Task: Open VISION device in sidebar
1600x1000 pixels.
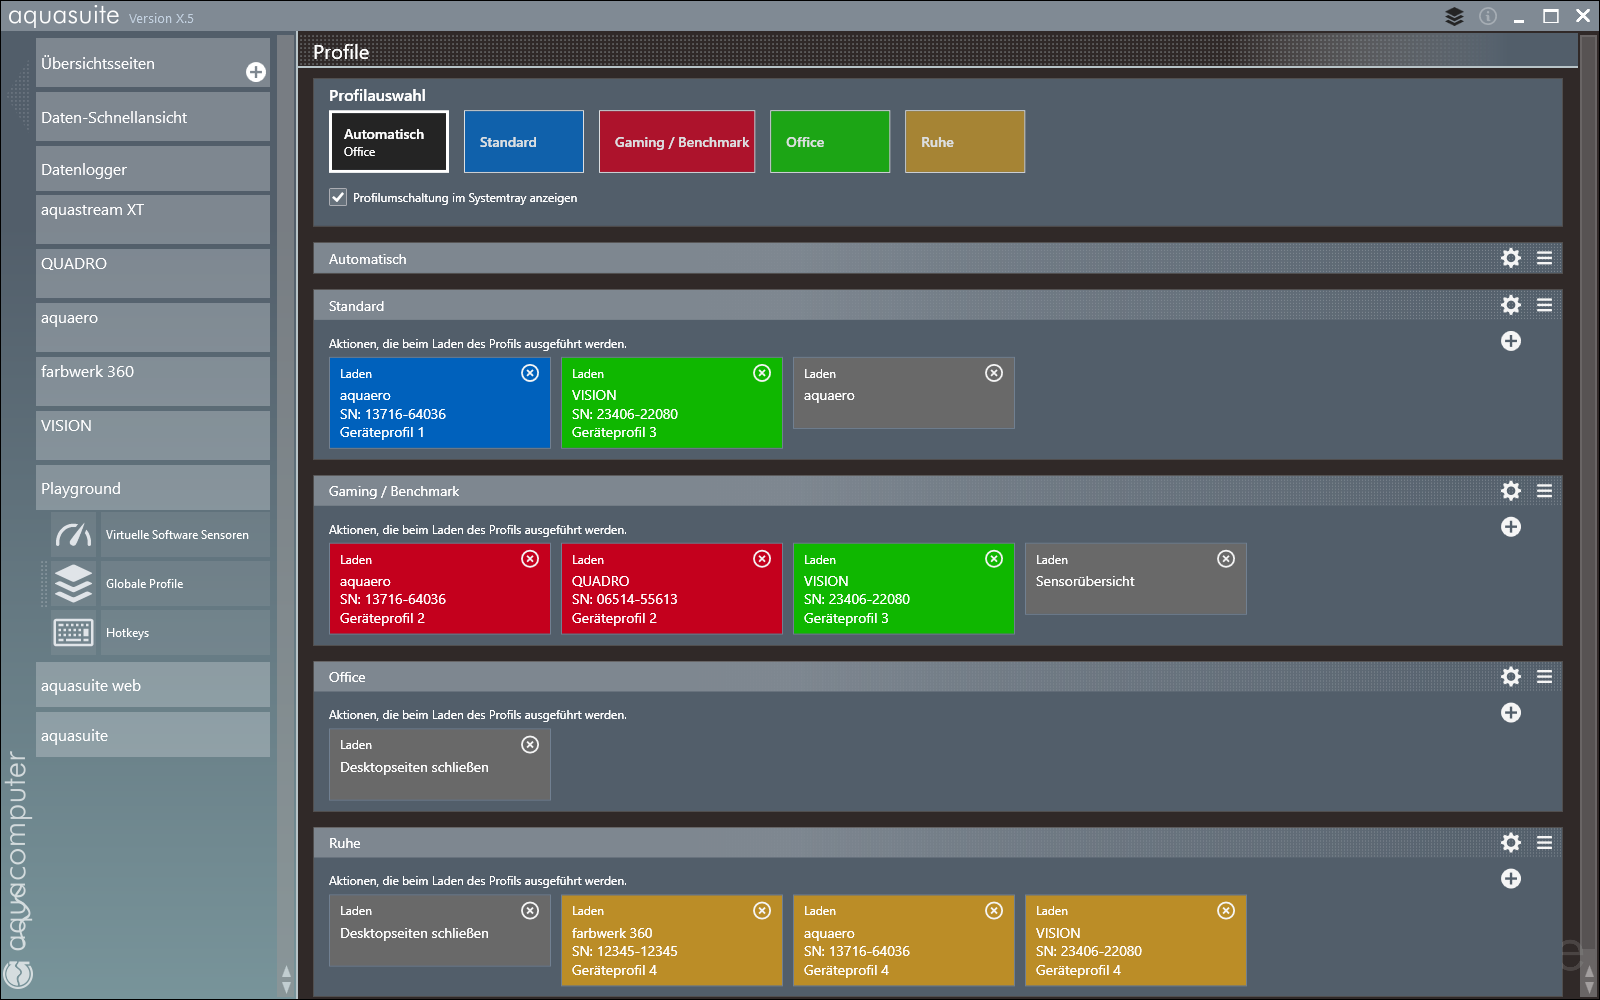Action: [153, 435]
